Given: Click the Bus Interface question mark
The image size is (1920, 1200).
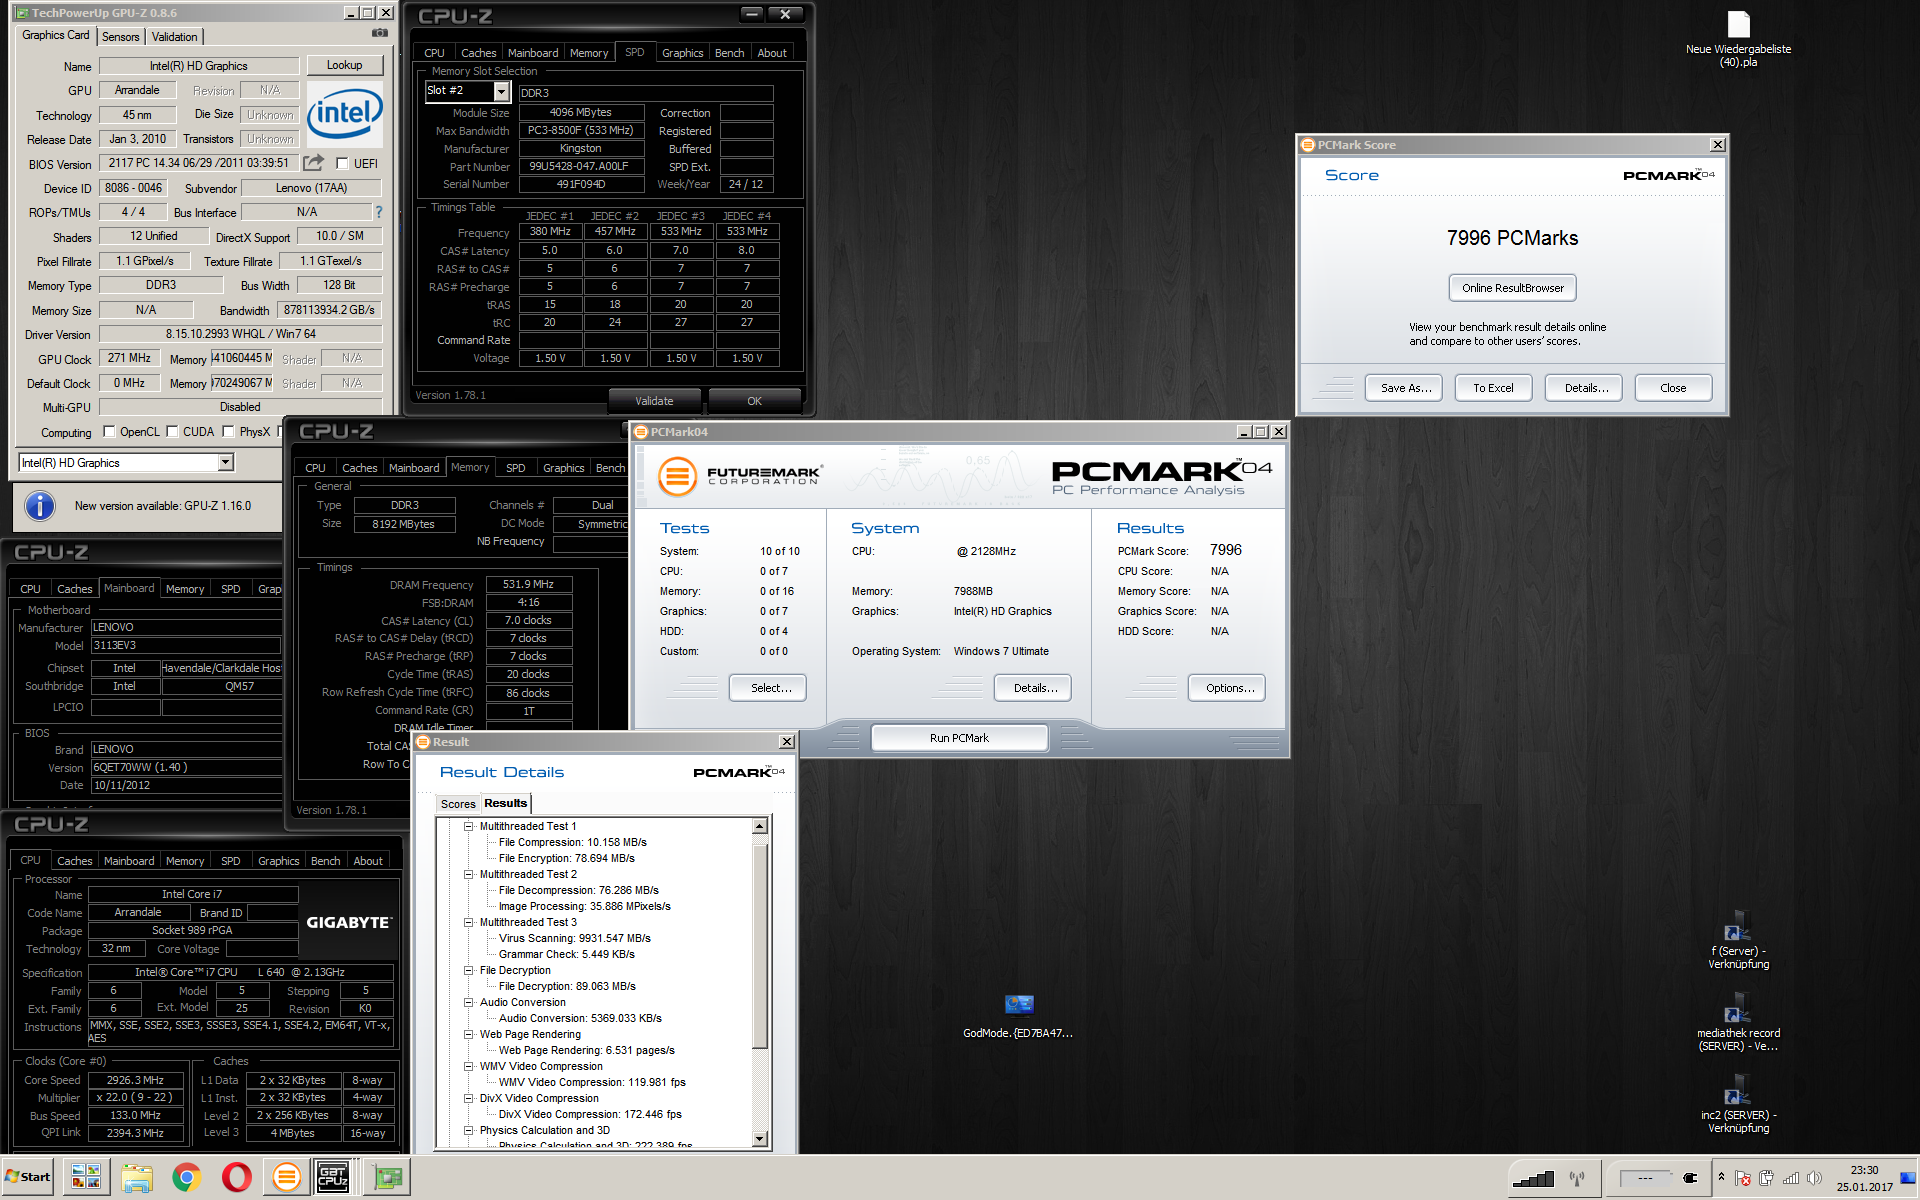Looking at the screenshot, I should [x=379, y=212].
